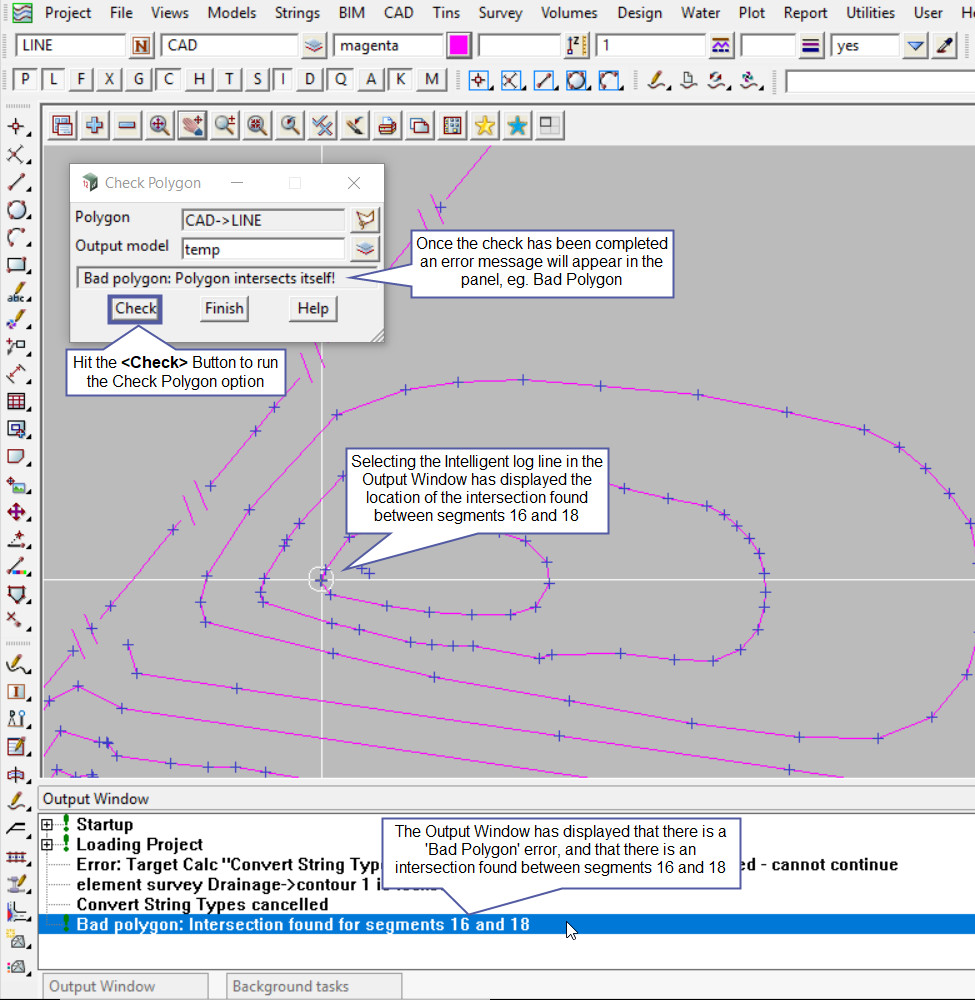Open model list icon beside Output model field
Viewport: 975px width, 1000px height.
coord(364,249)
